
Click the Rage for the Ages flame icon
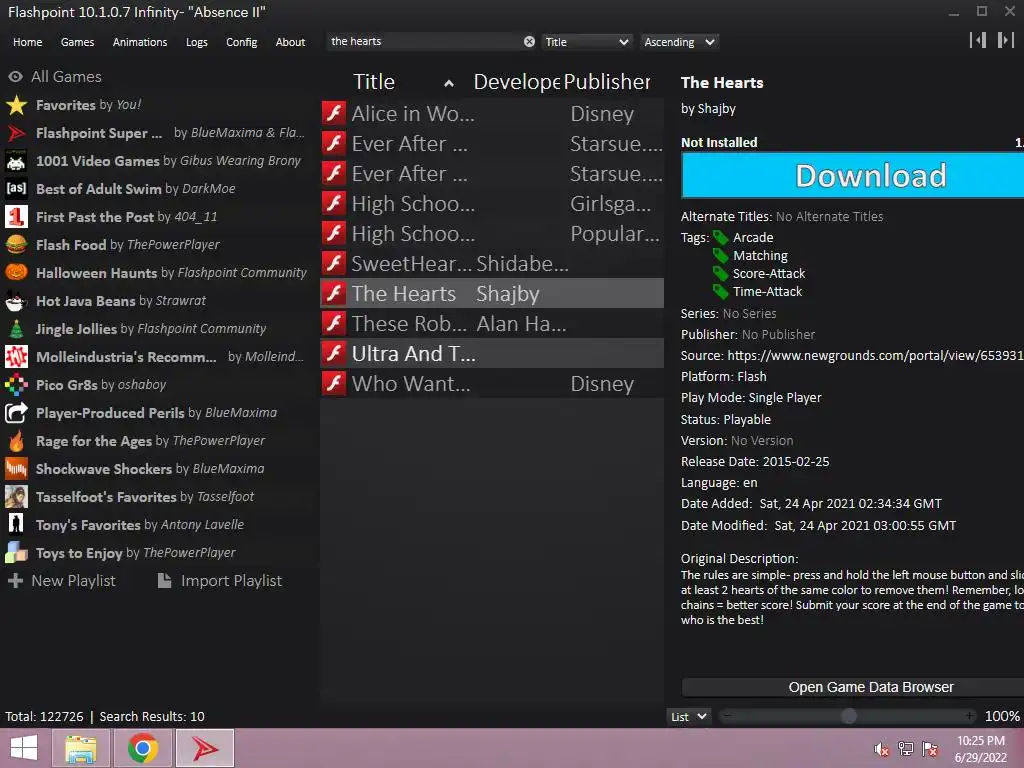coord(16,441)
